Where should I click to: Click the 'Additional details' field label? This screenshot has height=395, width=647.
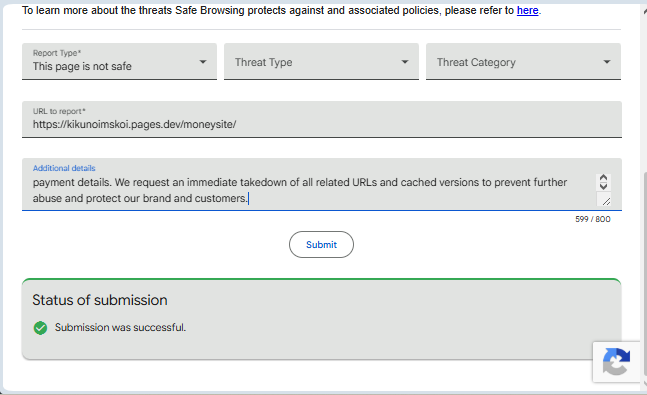pyautogui.click(x=64, y=168)
